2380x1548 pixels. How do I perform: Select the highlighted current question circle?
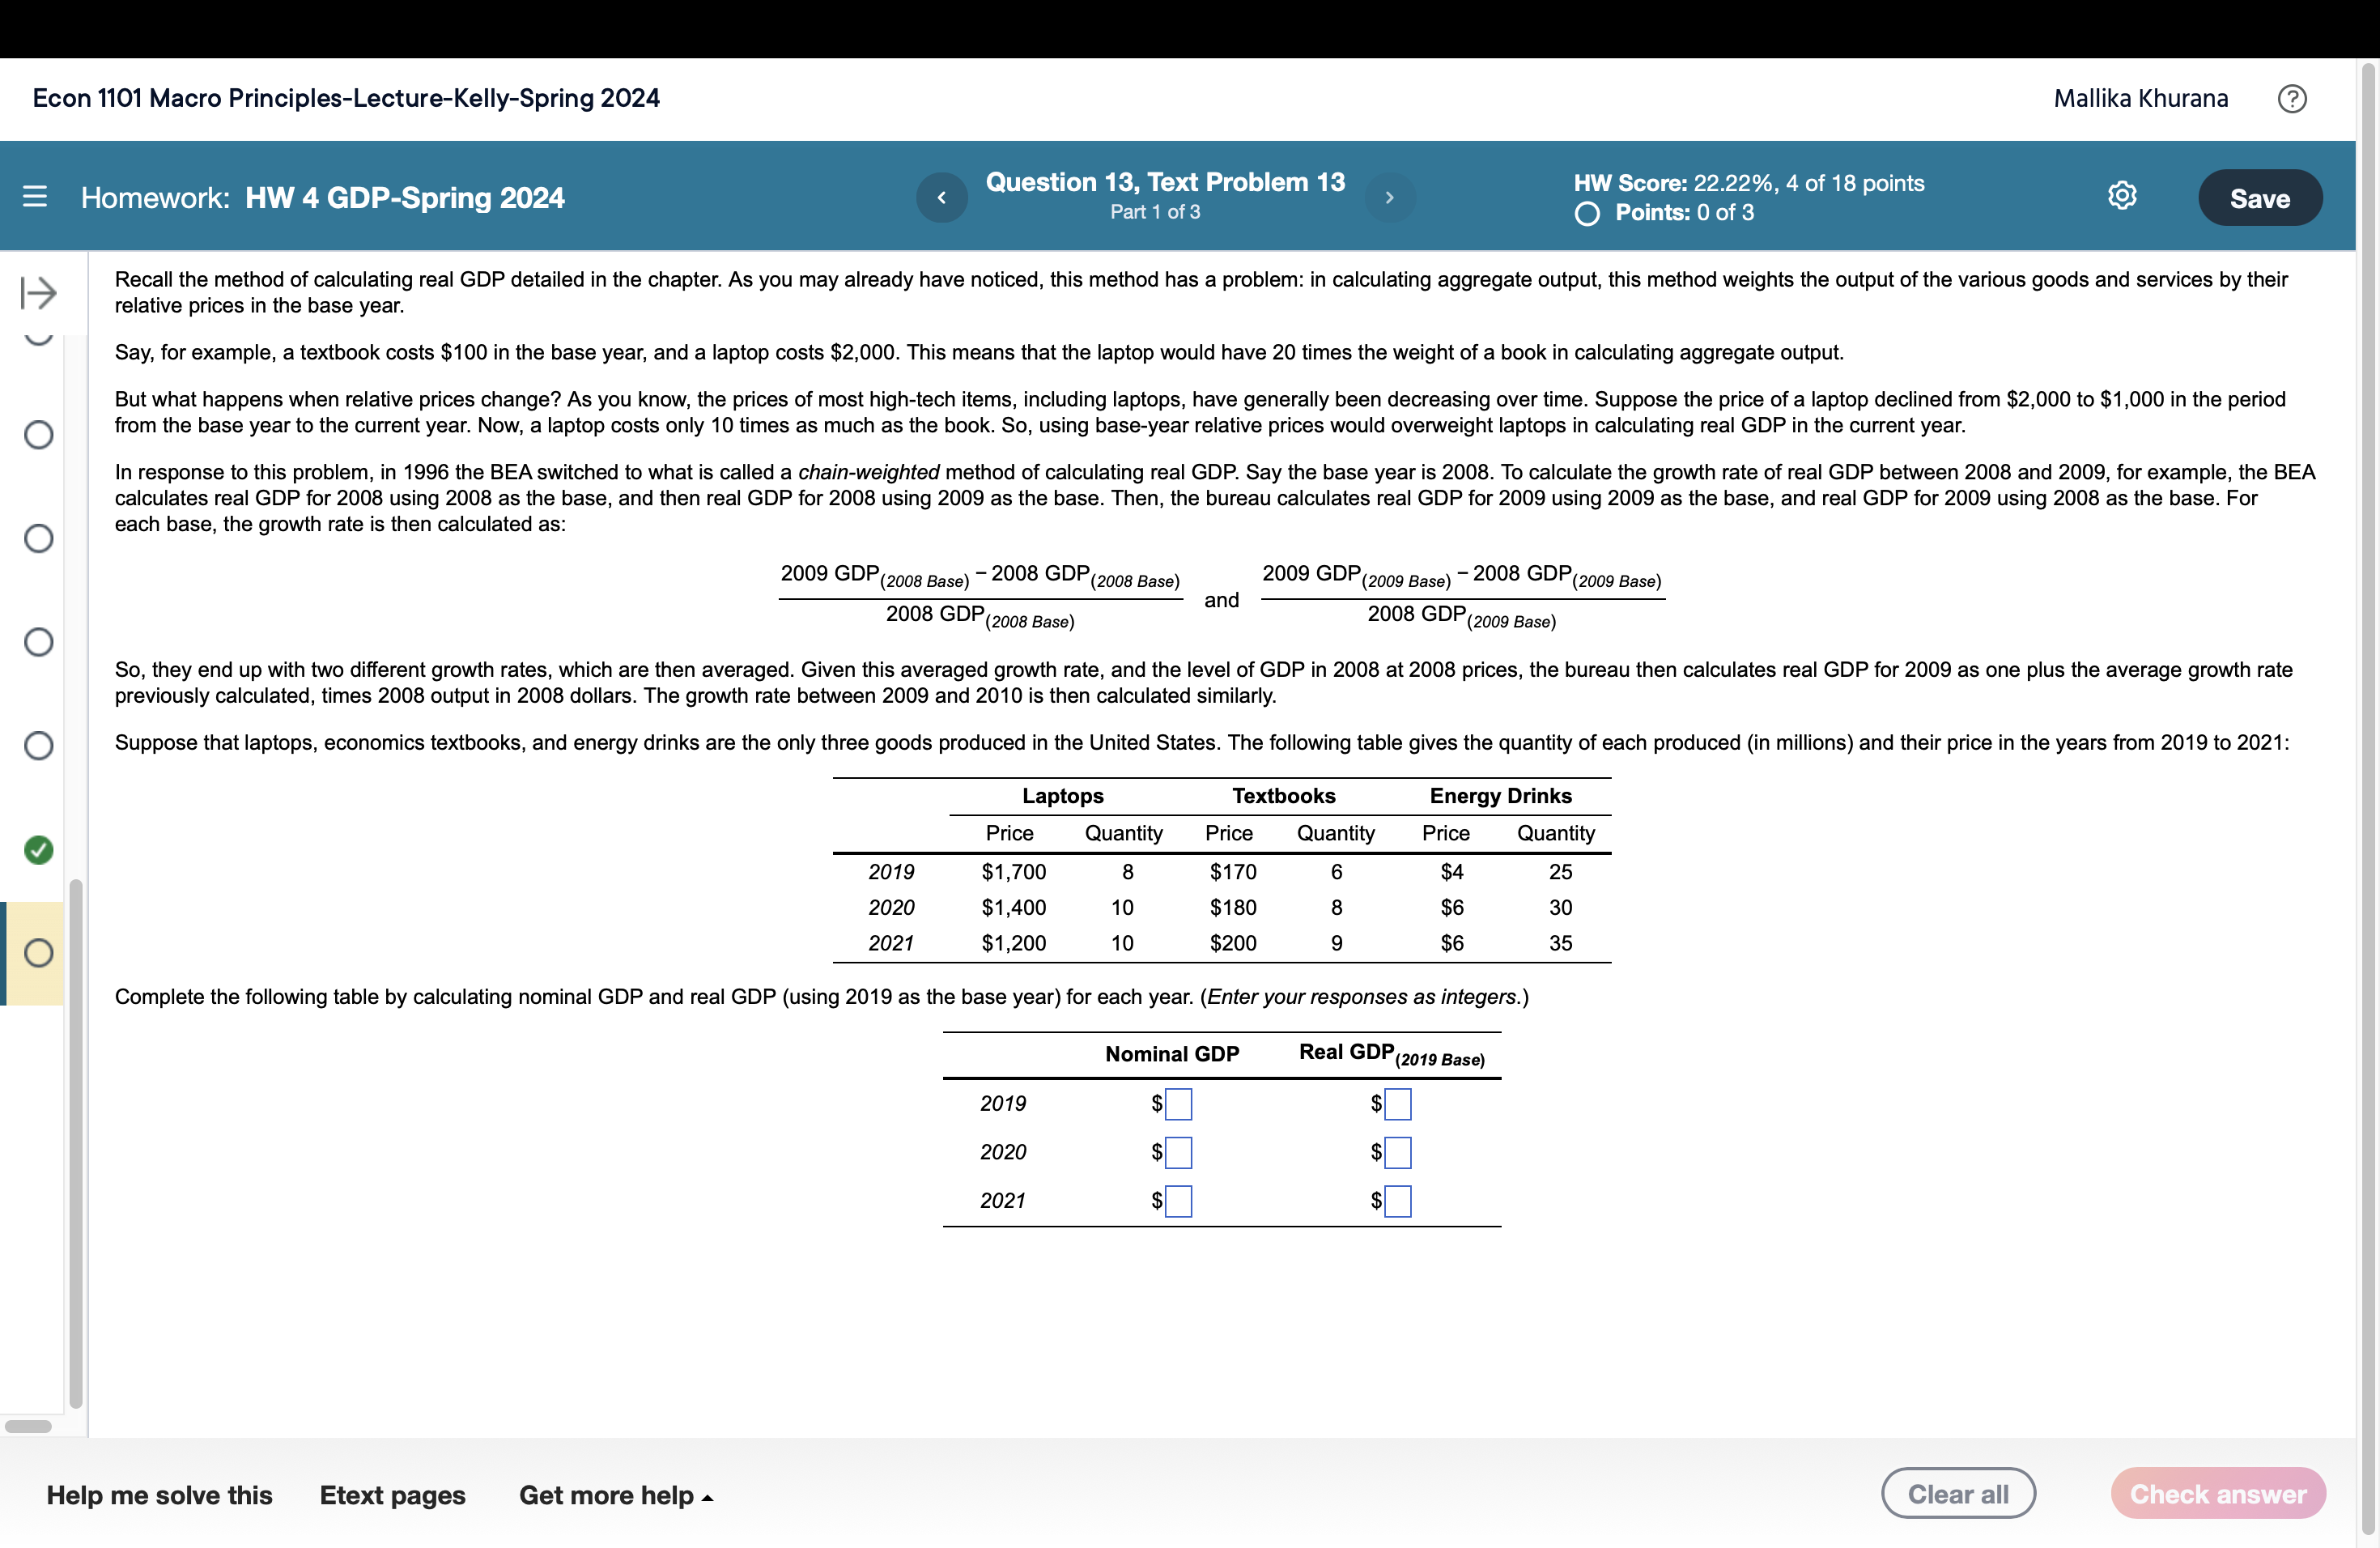(38, 953)
